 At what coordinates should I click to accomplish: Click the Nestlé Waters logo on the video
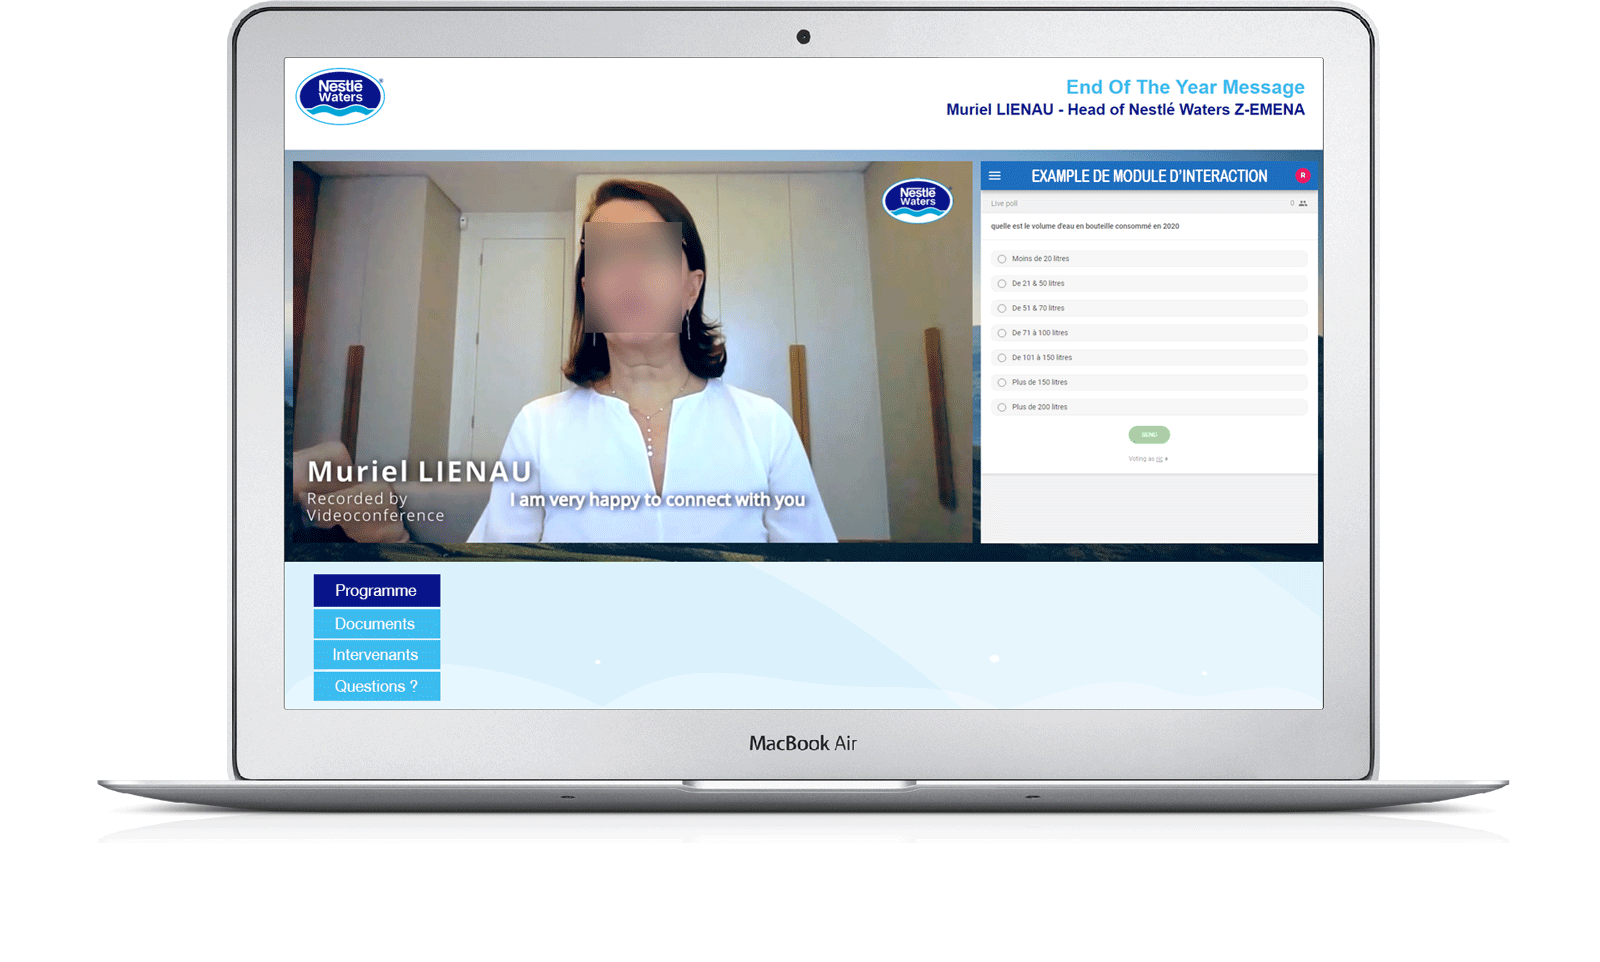pos(916,199)
